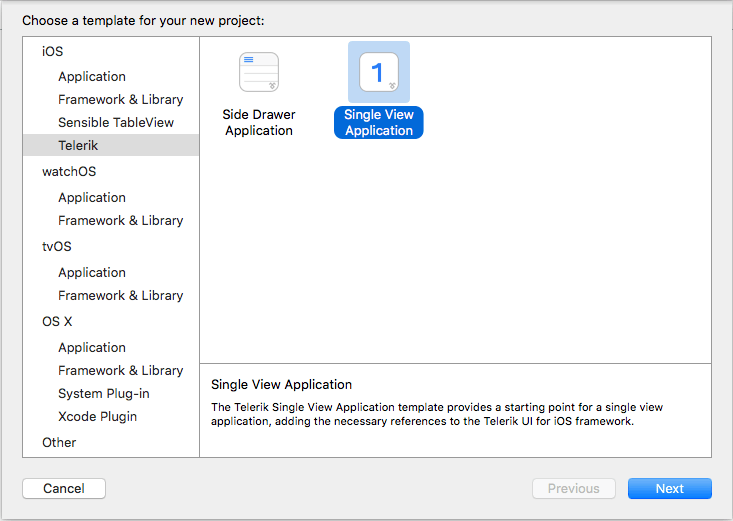This screenshot has width=733, height=521.
Task: Click the Previous button
Action: click(574, 488)
